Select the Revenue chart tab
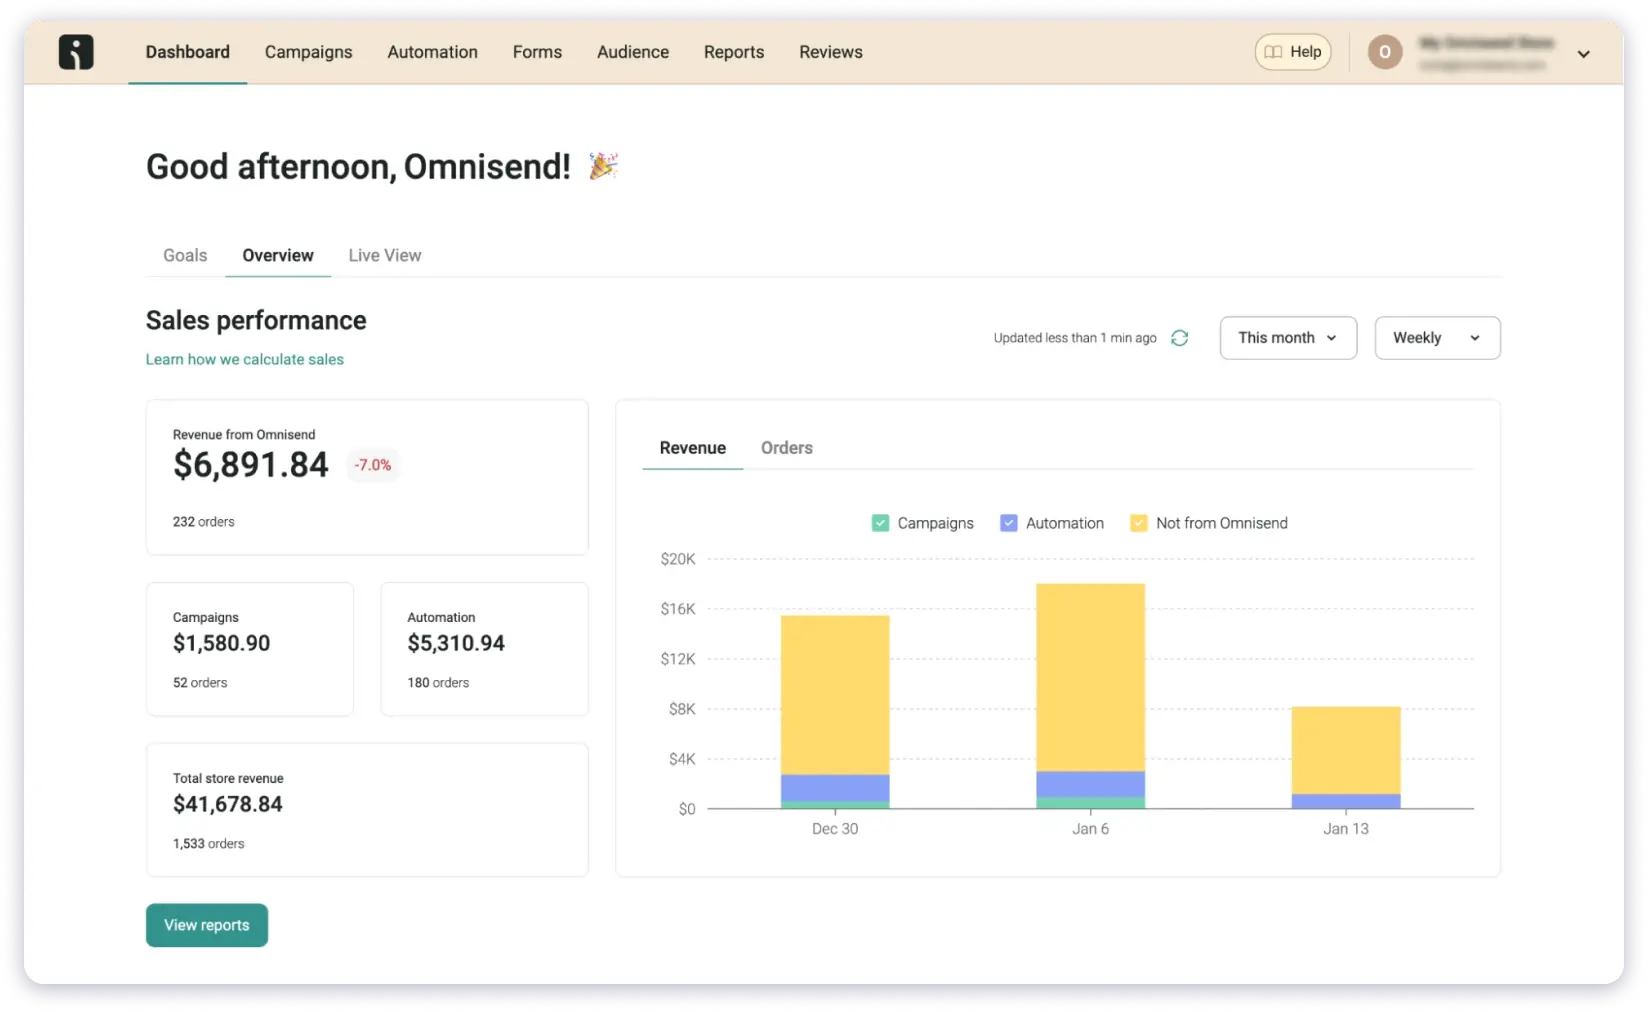 tap(692, 448)
